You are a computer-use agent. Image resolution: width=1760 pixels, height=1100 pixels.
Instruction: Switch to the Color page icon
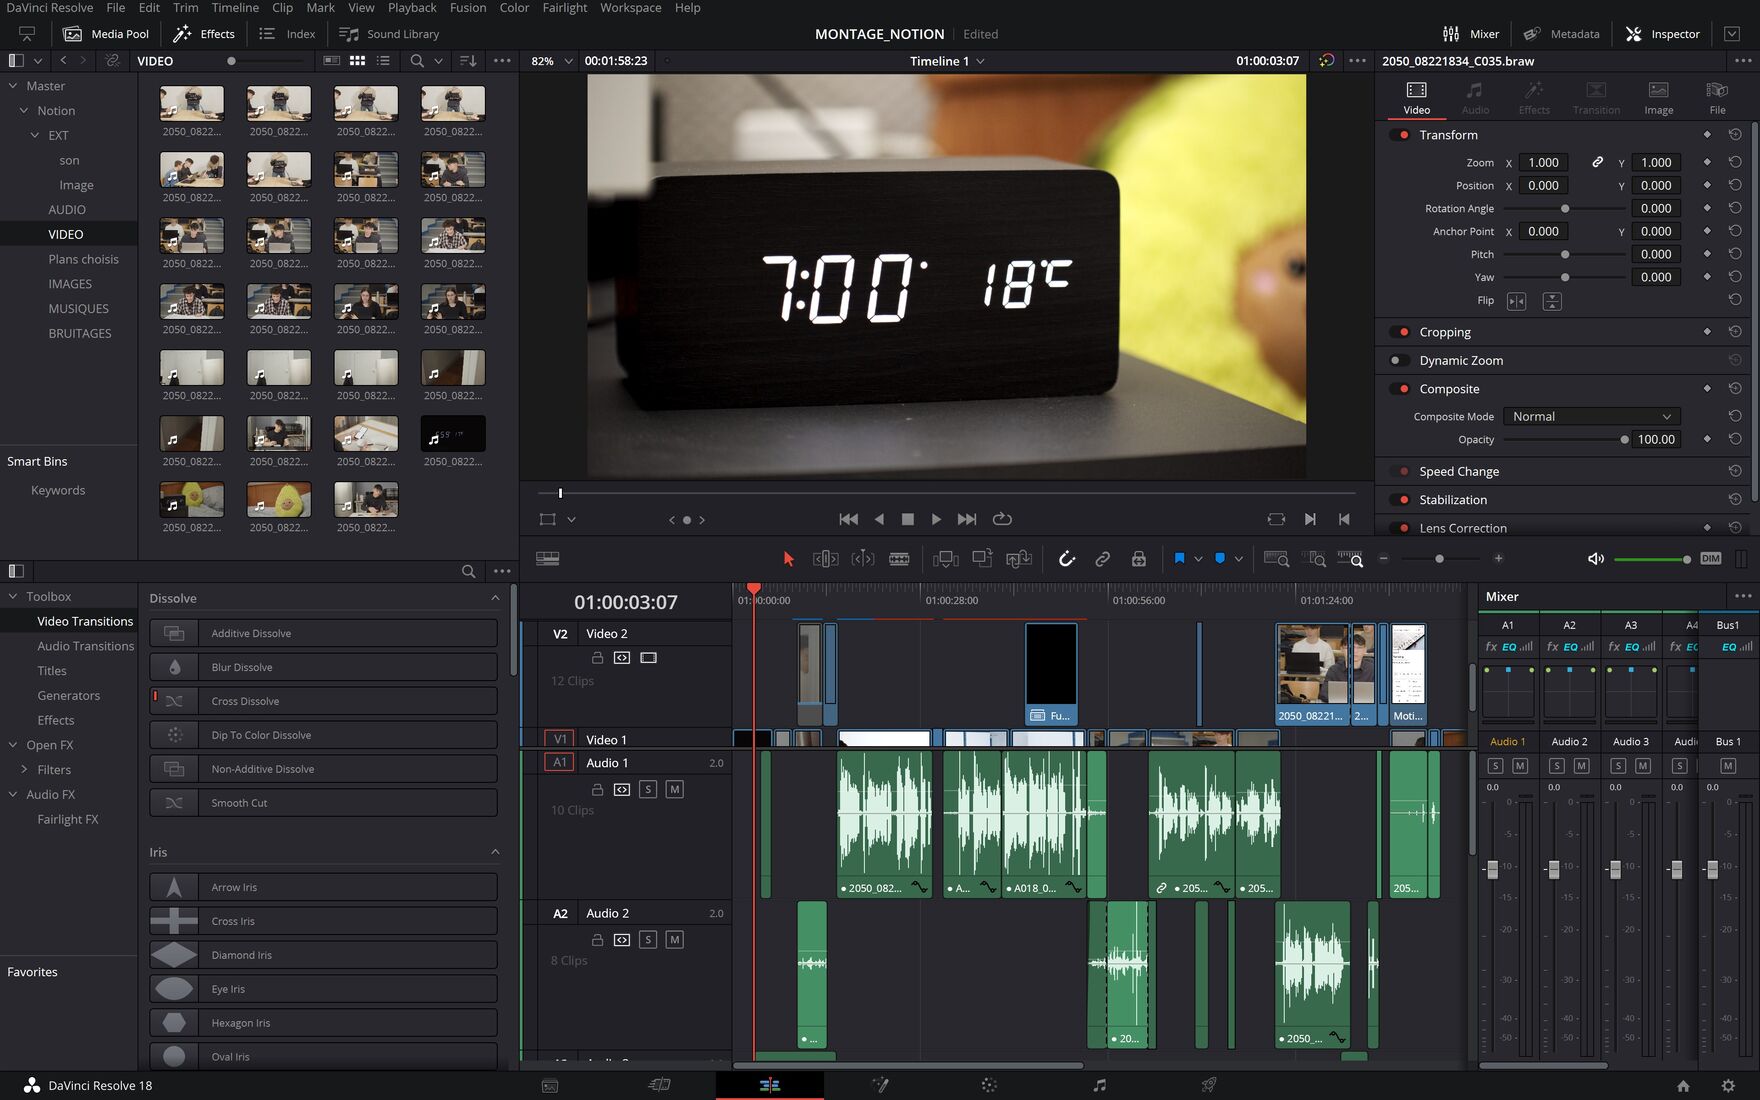tap(989, 1085)
